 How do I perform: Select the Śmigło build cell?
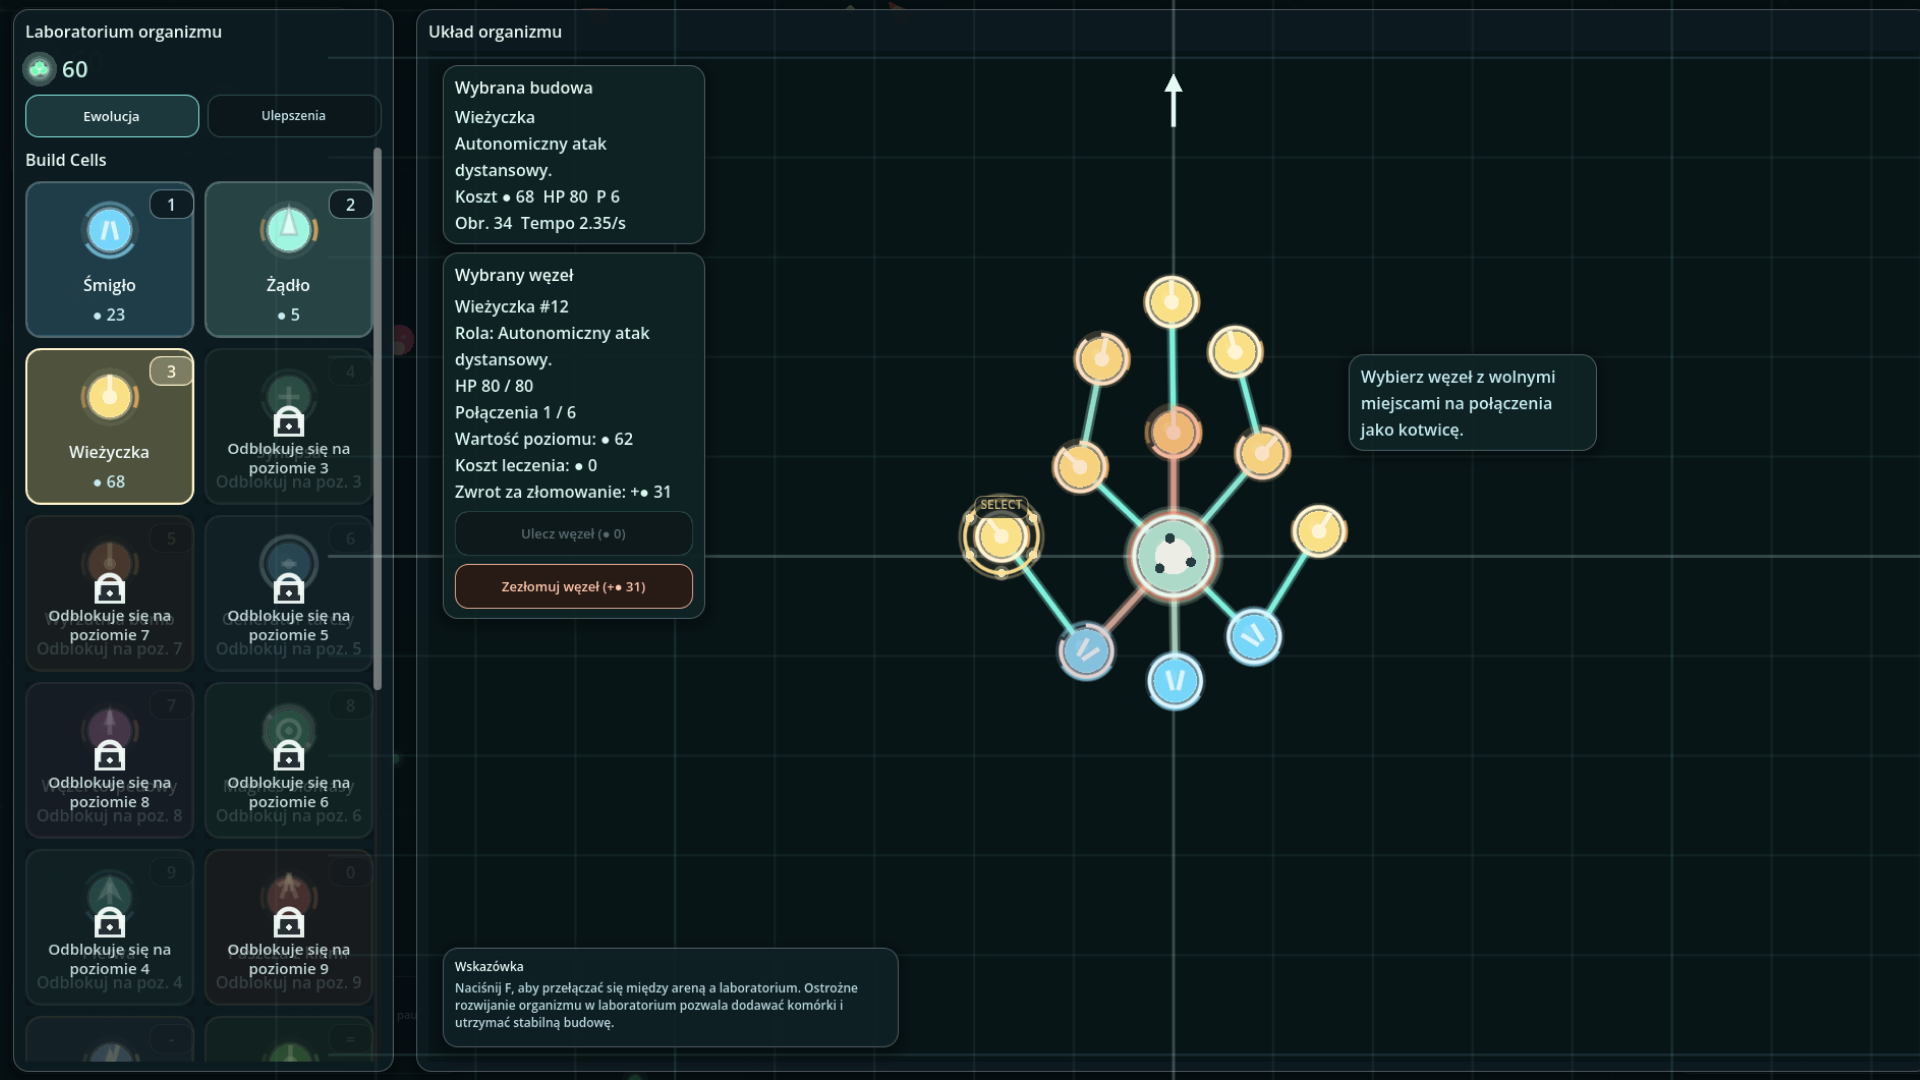click(x=109, y=259)
